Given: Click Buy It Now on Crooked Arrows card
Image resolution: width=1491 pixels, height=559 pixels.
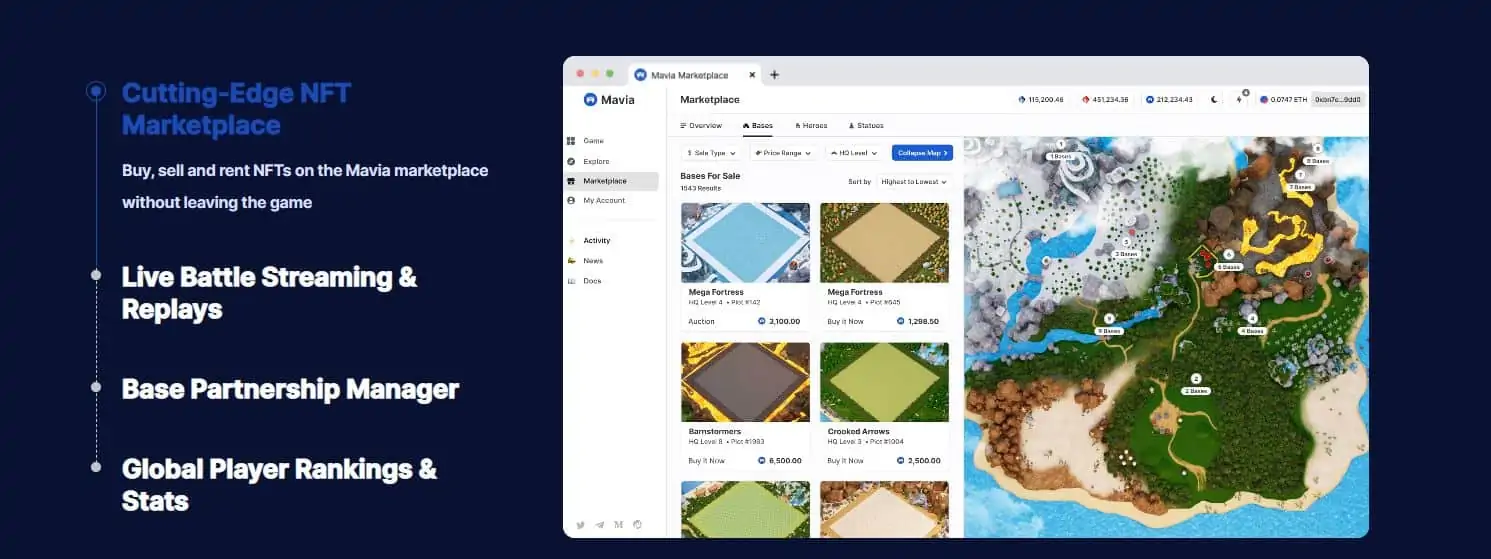Looking at the screenshot, I should (846, 461).
